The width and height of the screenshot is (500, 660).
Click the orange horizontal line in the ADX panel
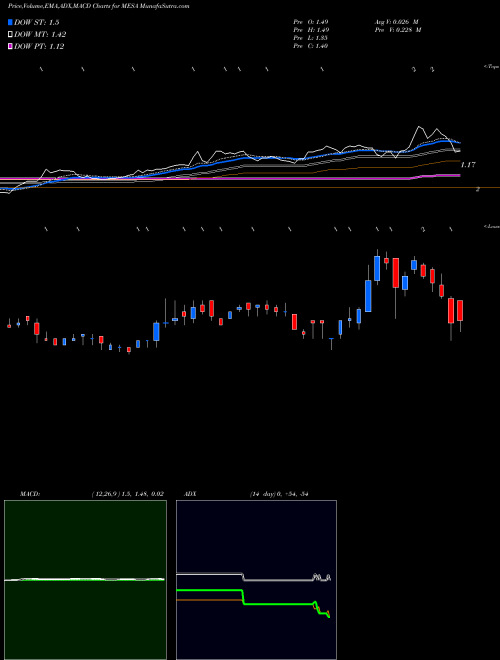click(209, 600)
